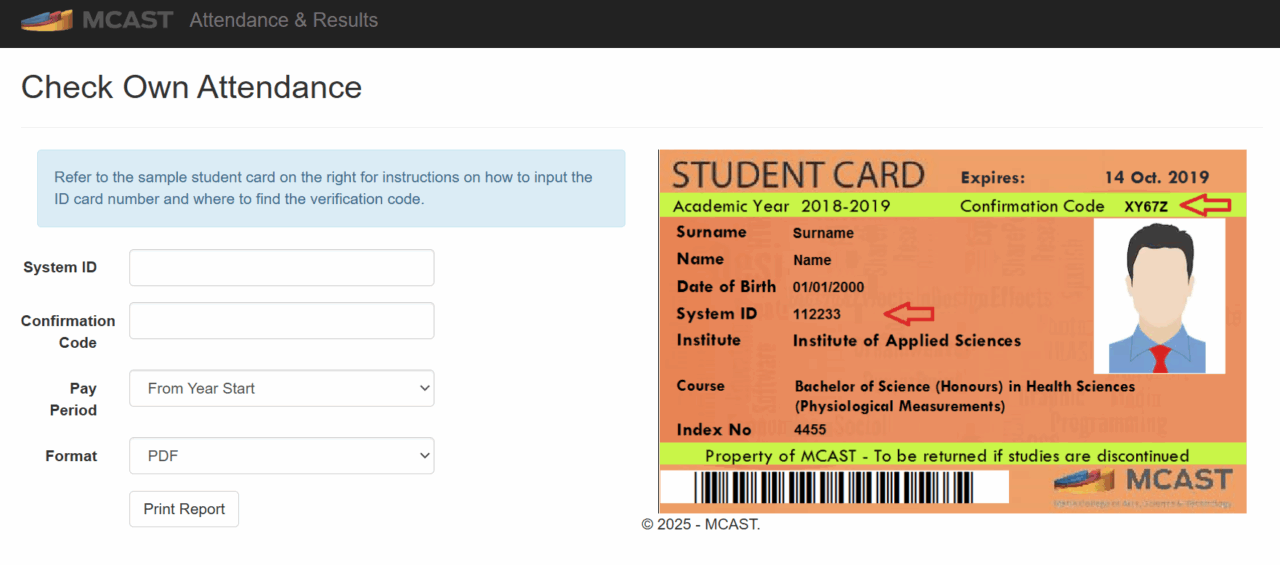The height and width of the screenshot is (565, 1280).
Task: Open the Attendance & Results navbar link
Action: point(283,20)
